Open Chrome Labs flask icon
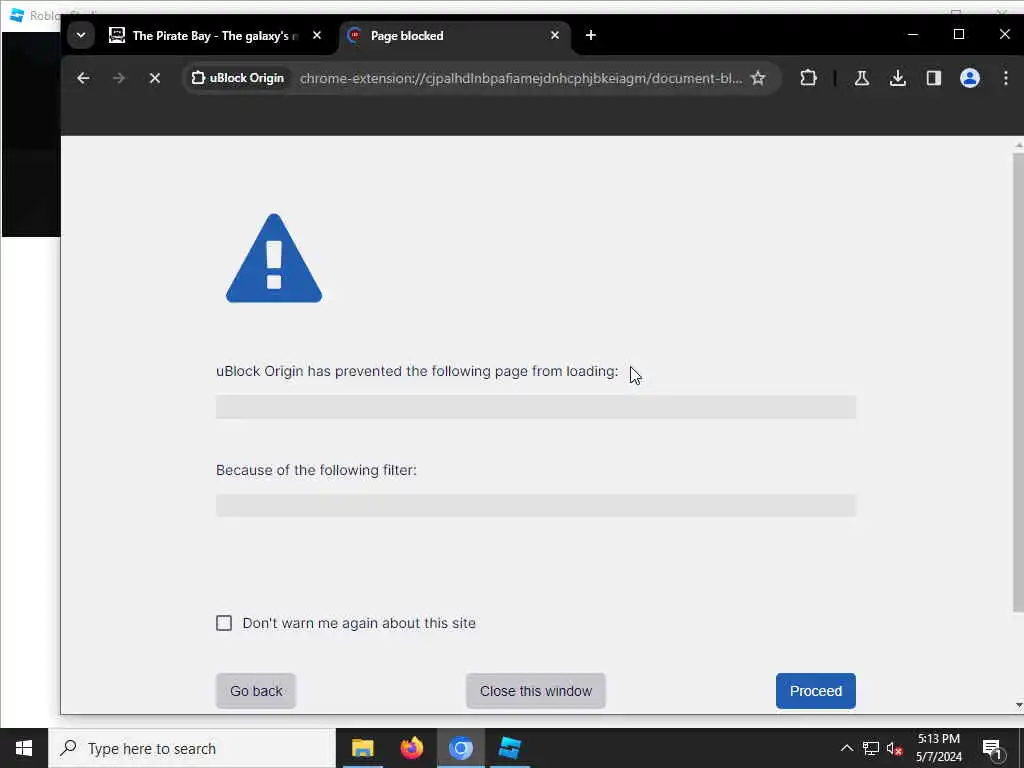 click(861, 78)
